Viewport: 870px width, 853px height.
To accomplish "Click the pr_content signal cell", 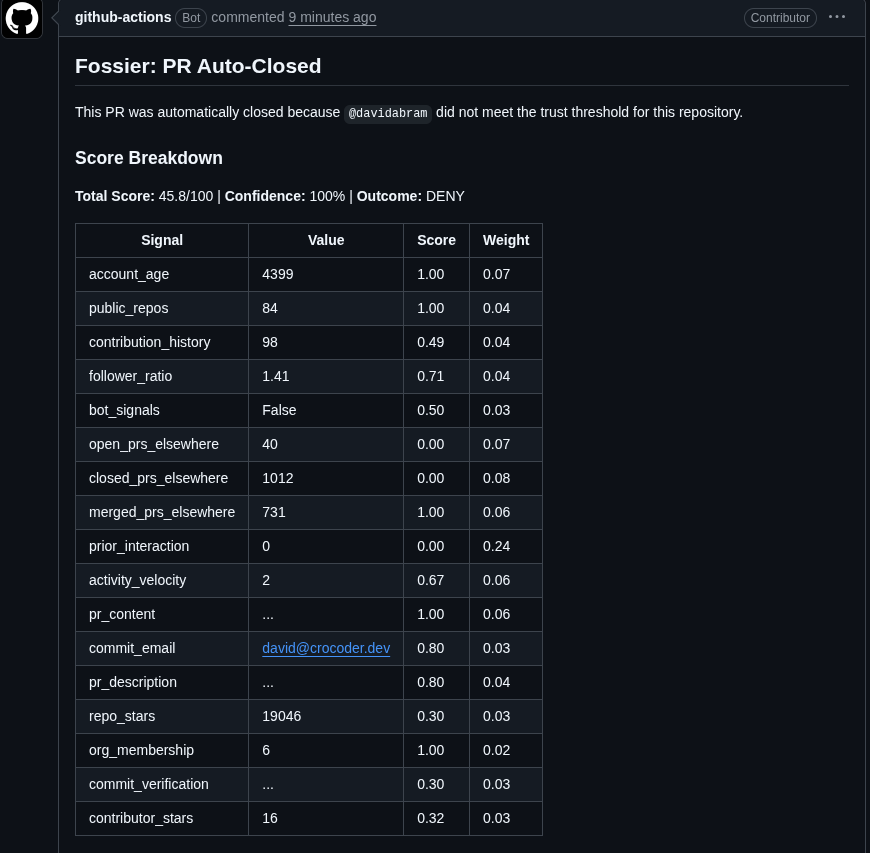I will [x=162, y=614].
